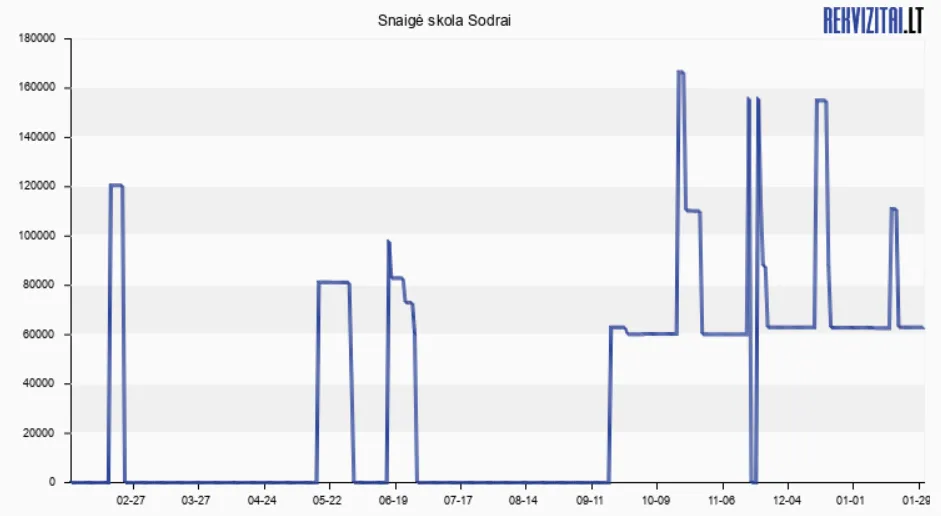Click the highest peak near 10-09
The width and height of the screenshot is (941, 516).
point(681,72)
